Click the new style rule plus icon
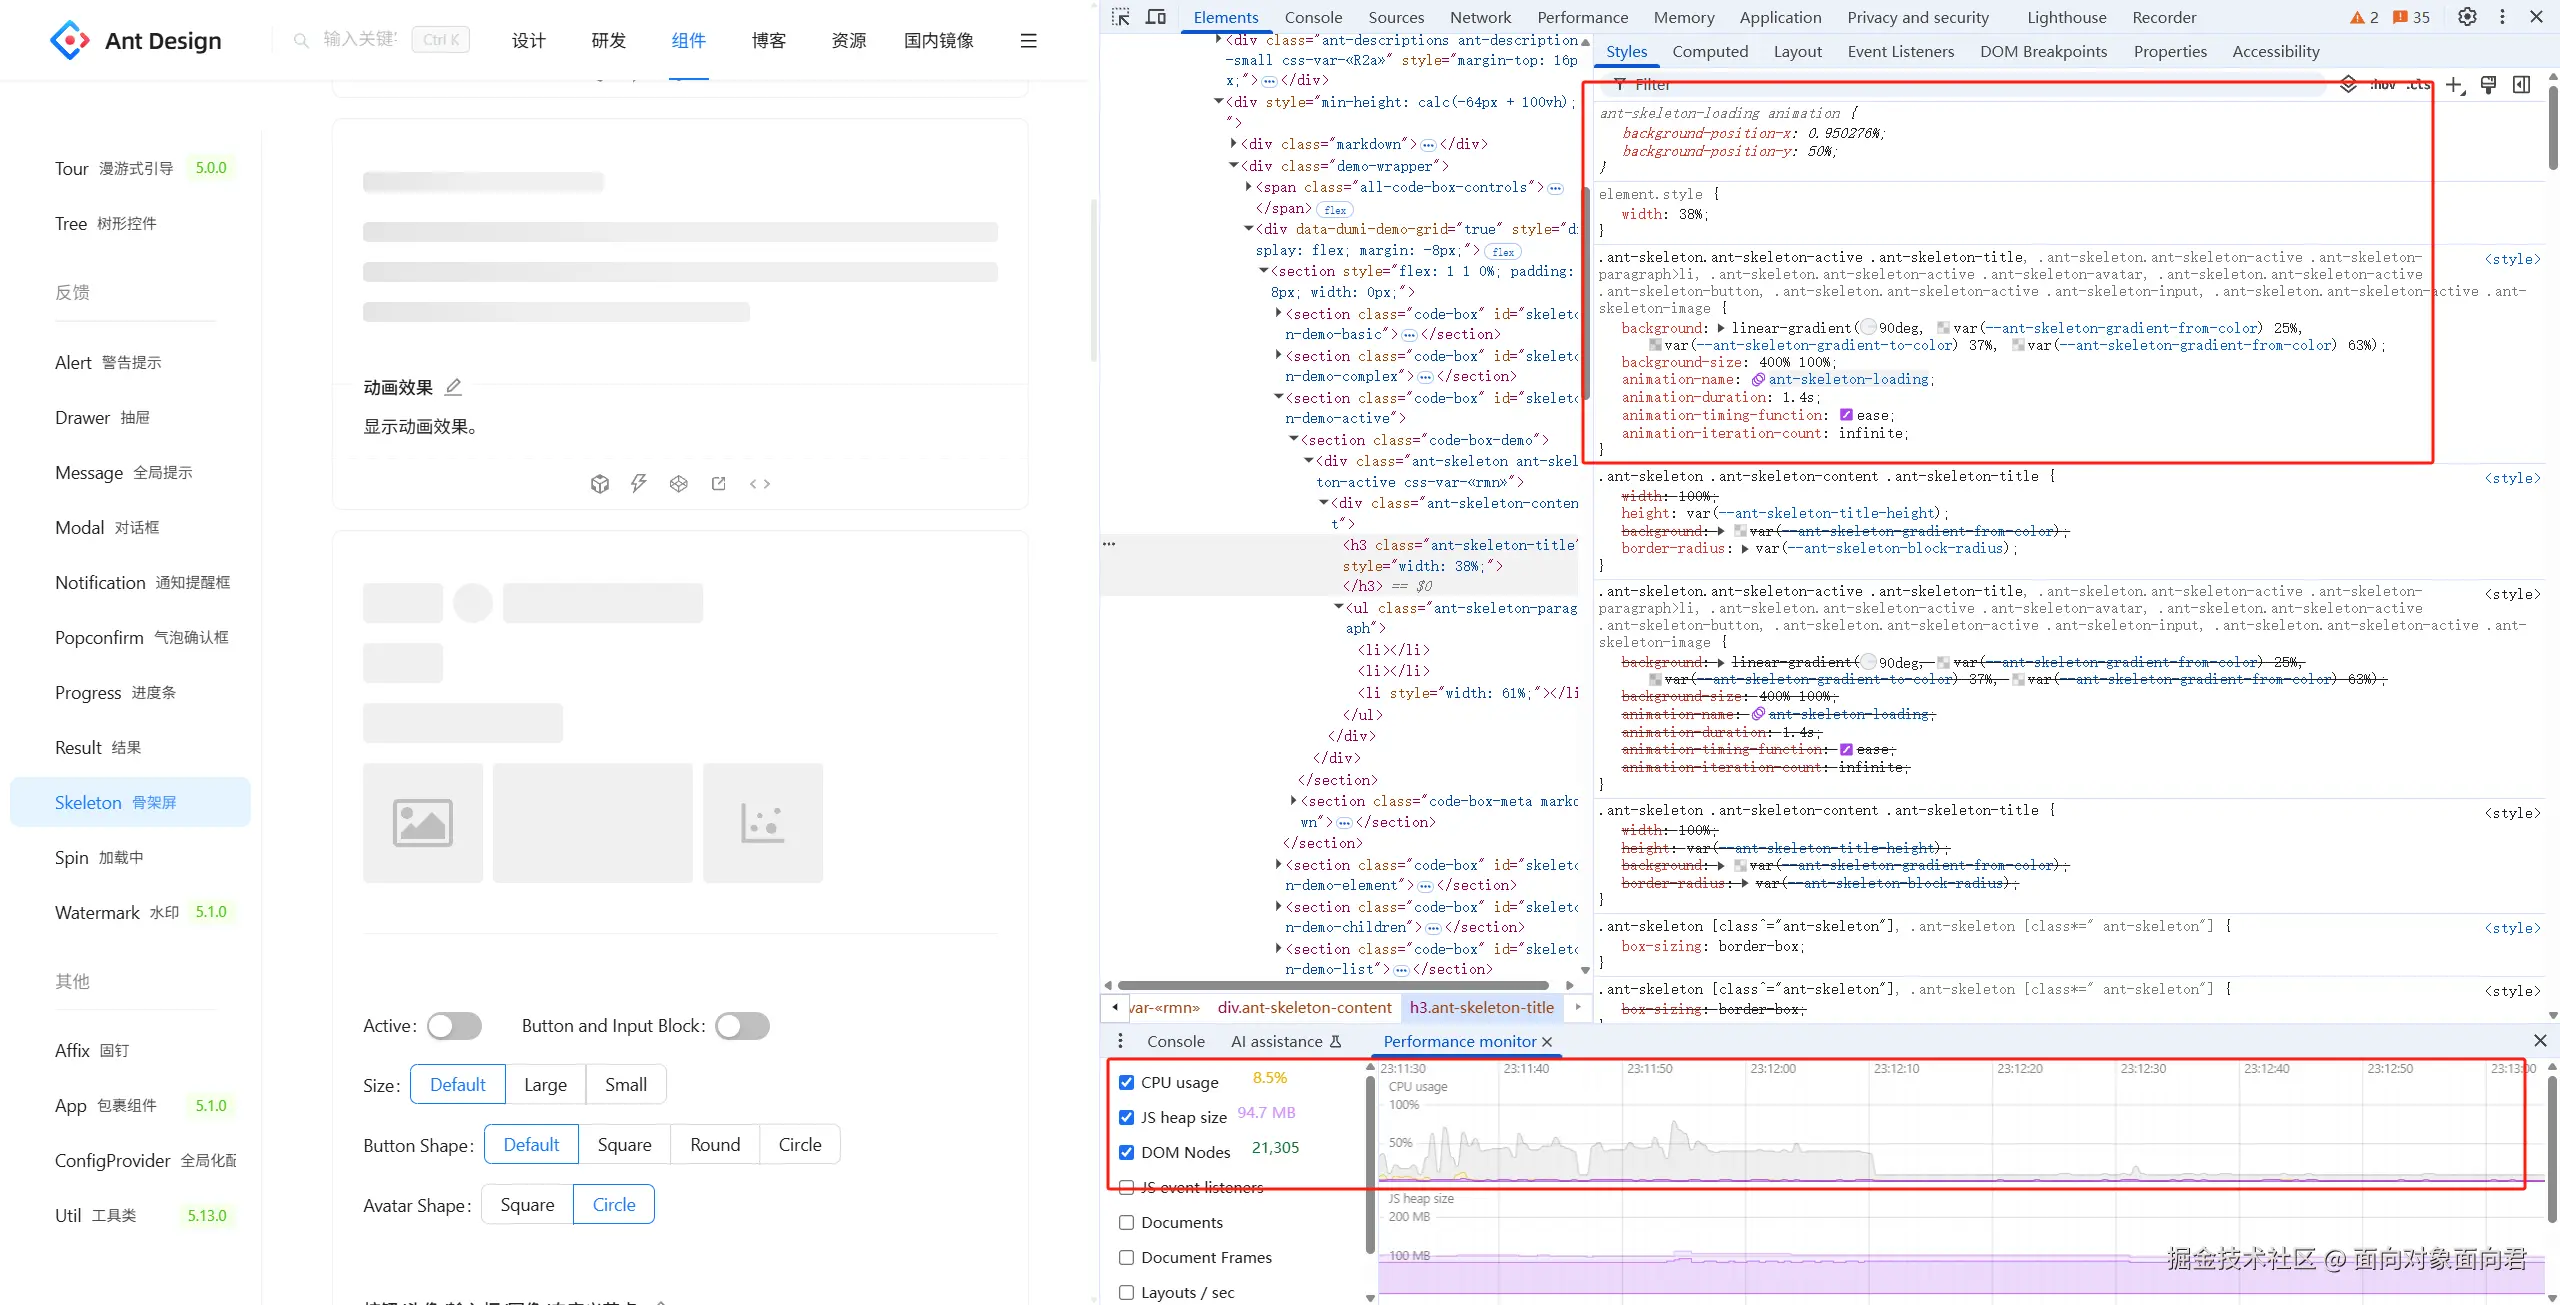 tap(2454, 85)
